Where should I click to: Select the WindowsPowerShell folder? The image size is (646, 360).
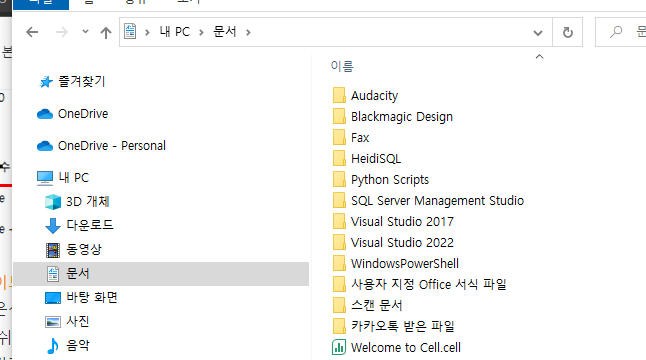[x=405, y=264]
